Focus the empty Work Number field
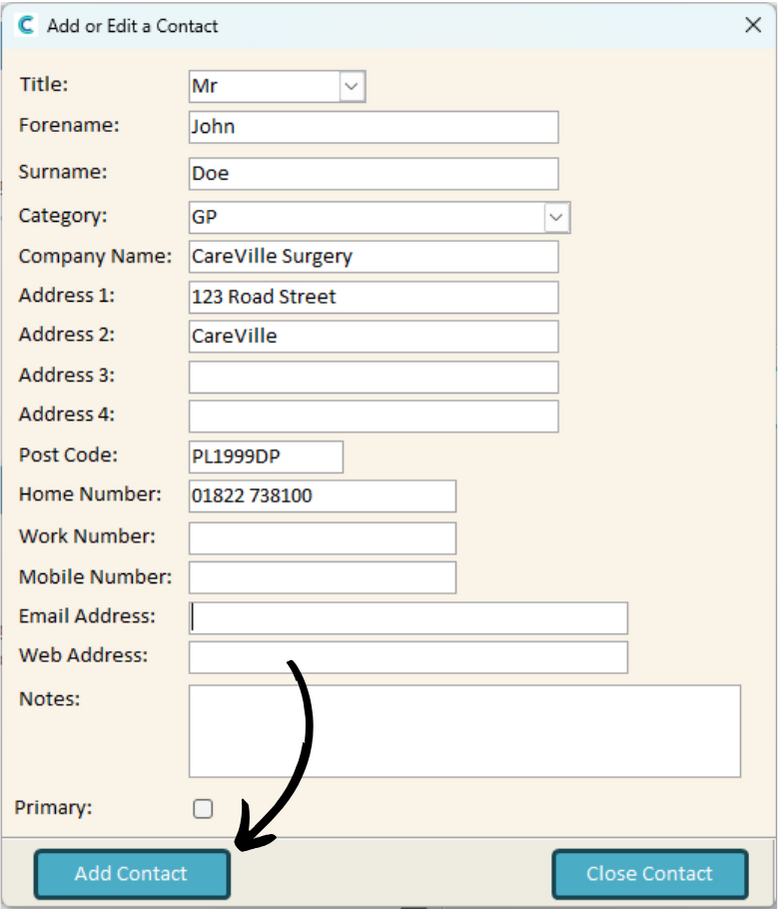This screenshot has width=781, height=912. click(322, 538)
